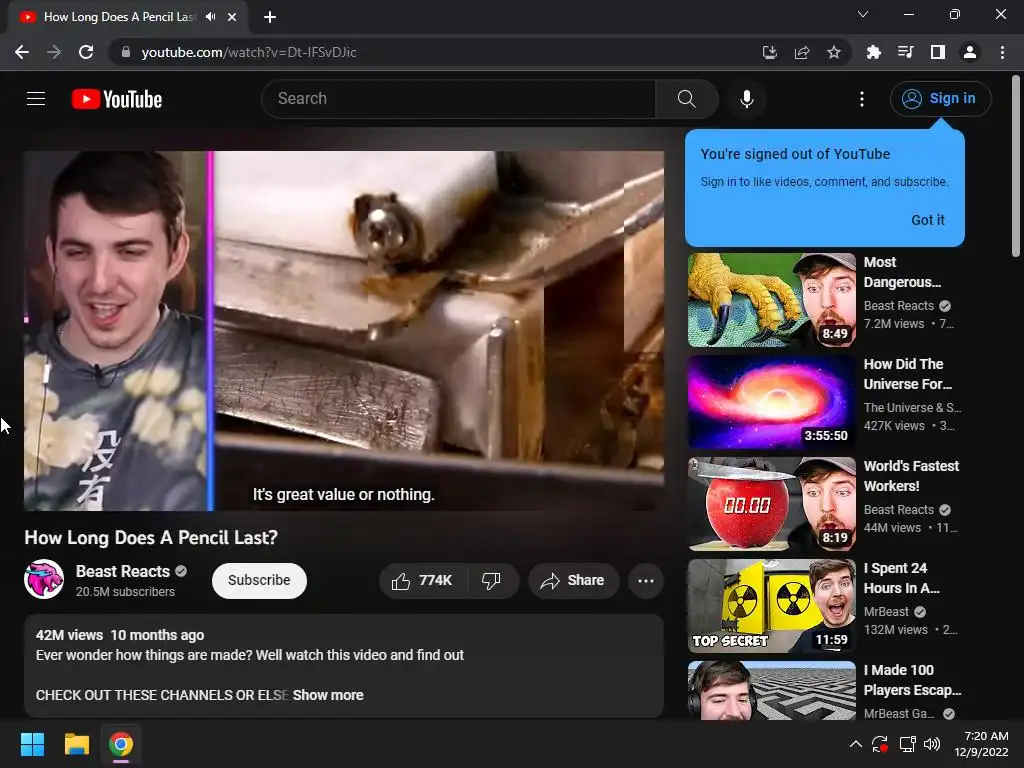1024x768 pixels.
Task: Sign in to YouTube
Action: [940, 99]
